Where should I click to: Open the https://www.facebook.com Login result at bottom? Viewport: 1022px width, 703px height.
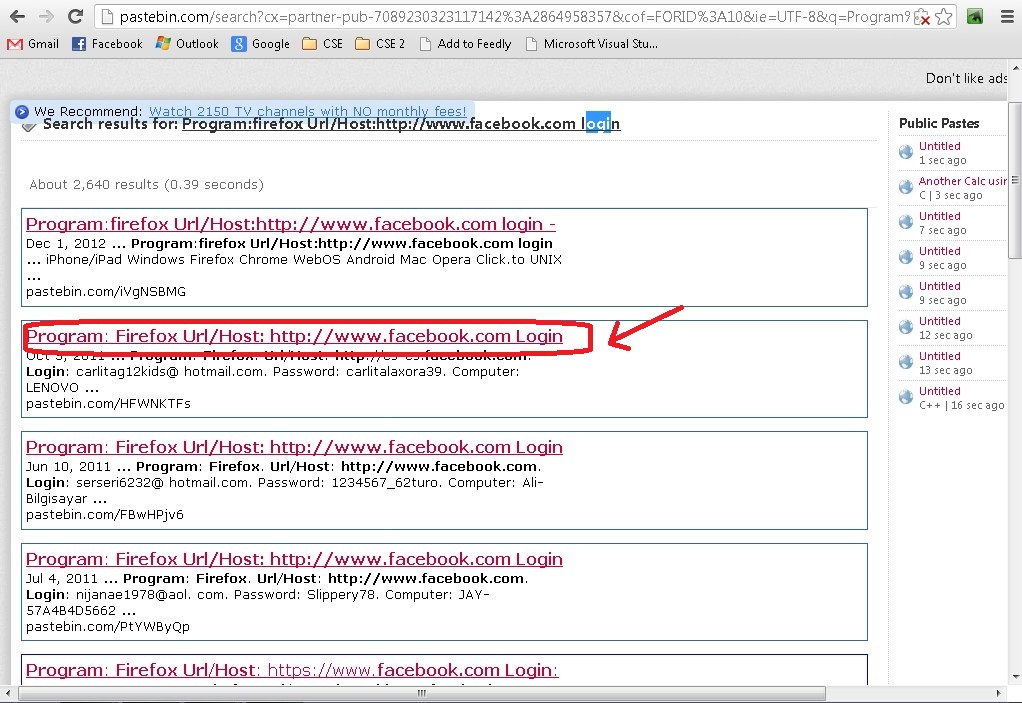pyautogui.click(x=292, y=670)
